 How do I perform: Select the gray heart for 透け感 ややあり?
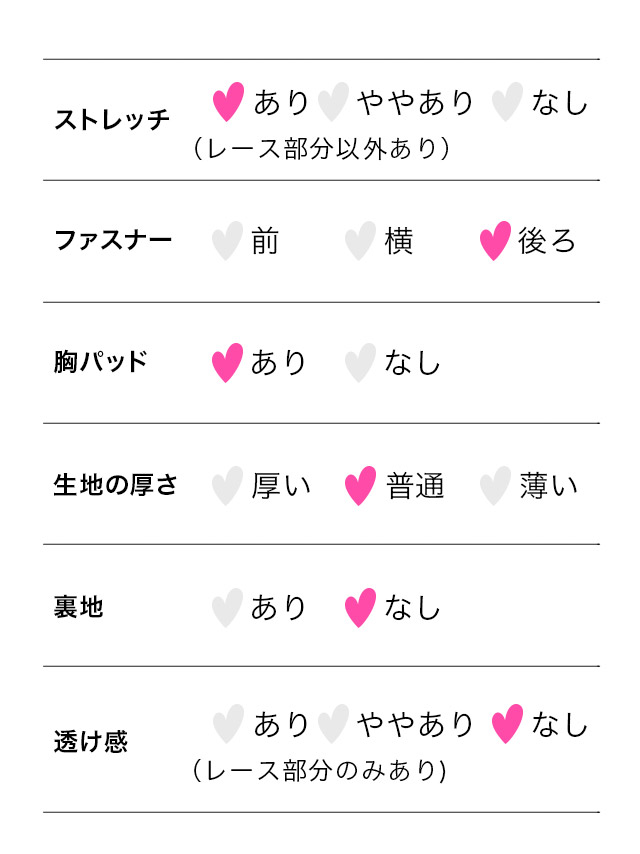[x=333, y=724]
